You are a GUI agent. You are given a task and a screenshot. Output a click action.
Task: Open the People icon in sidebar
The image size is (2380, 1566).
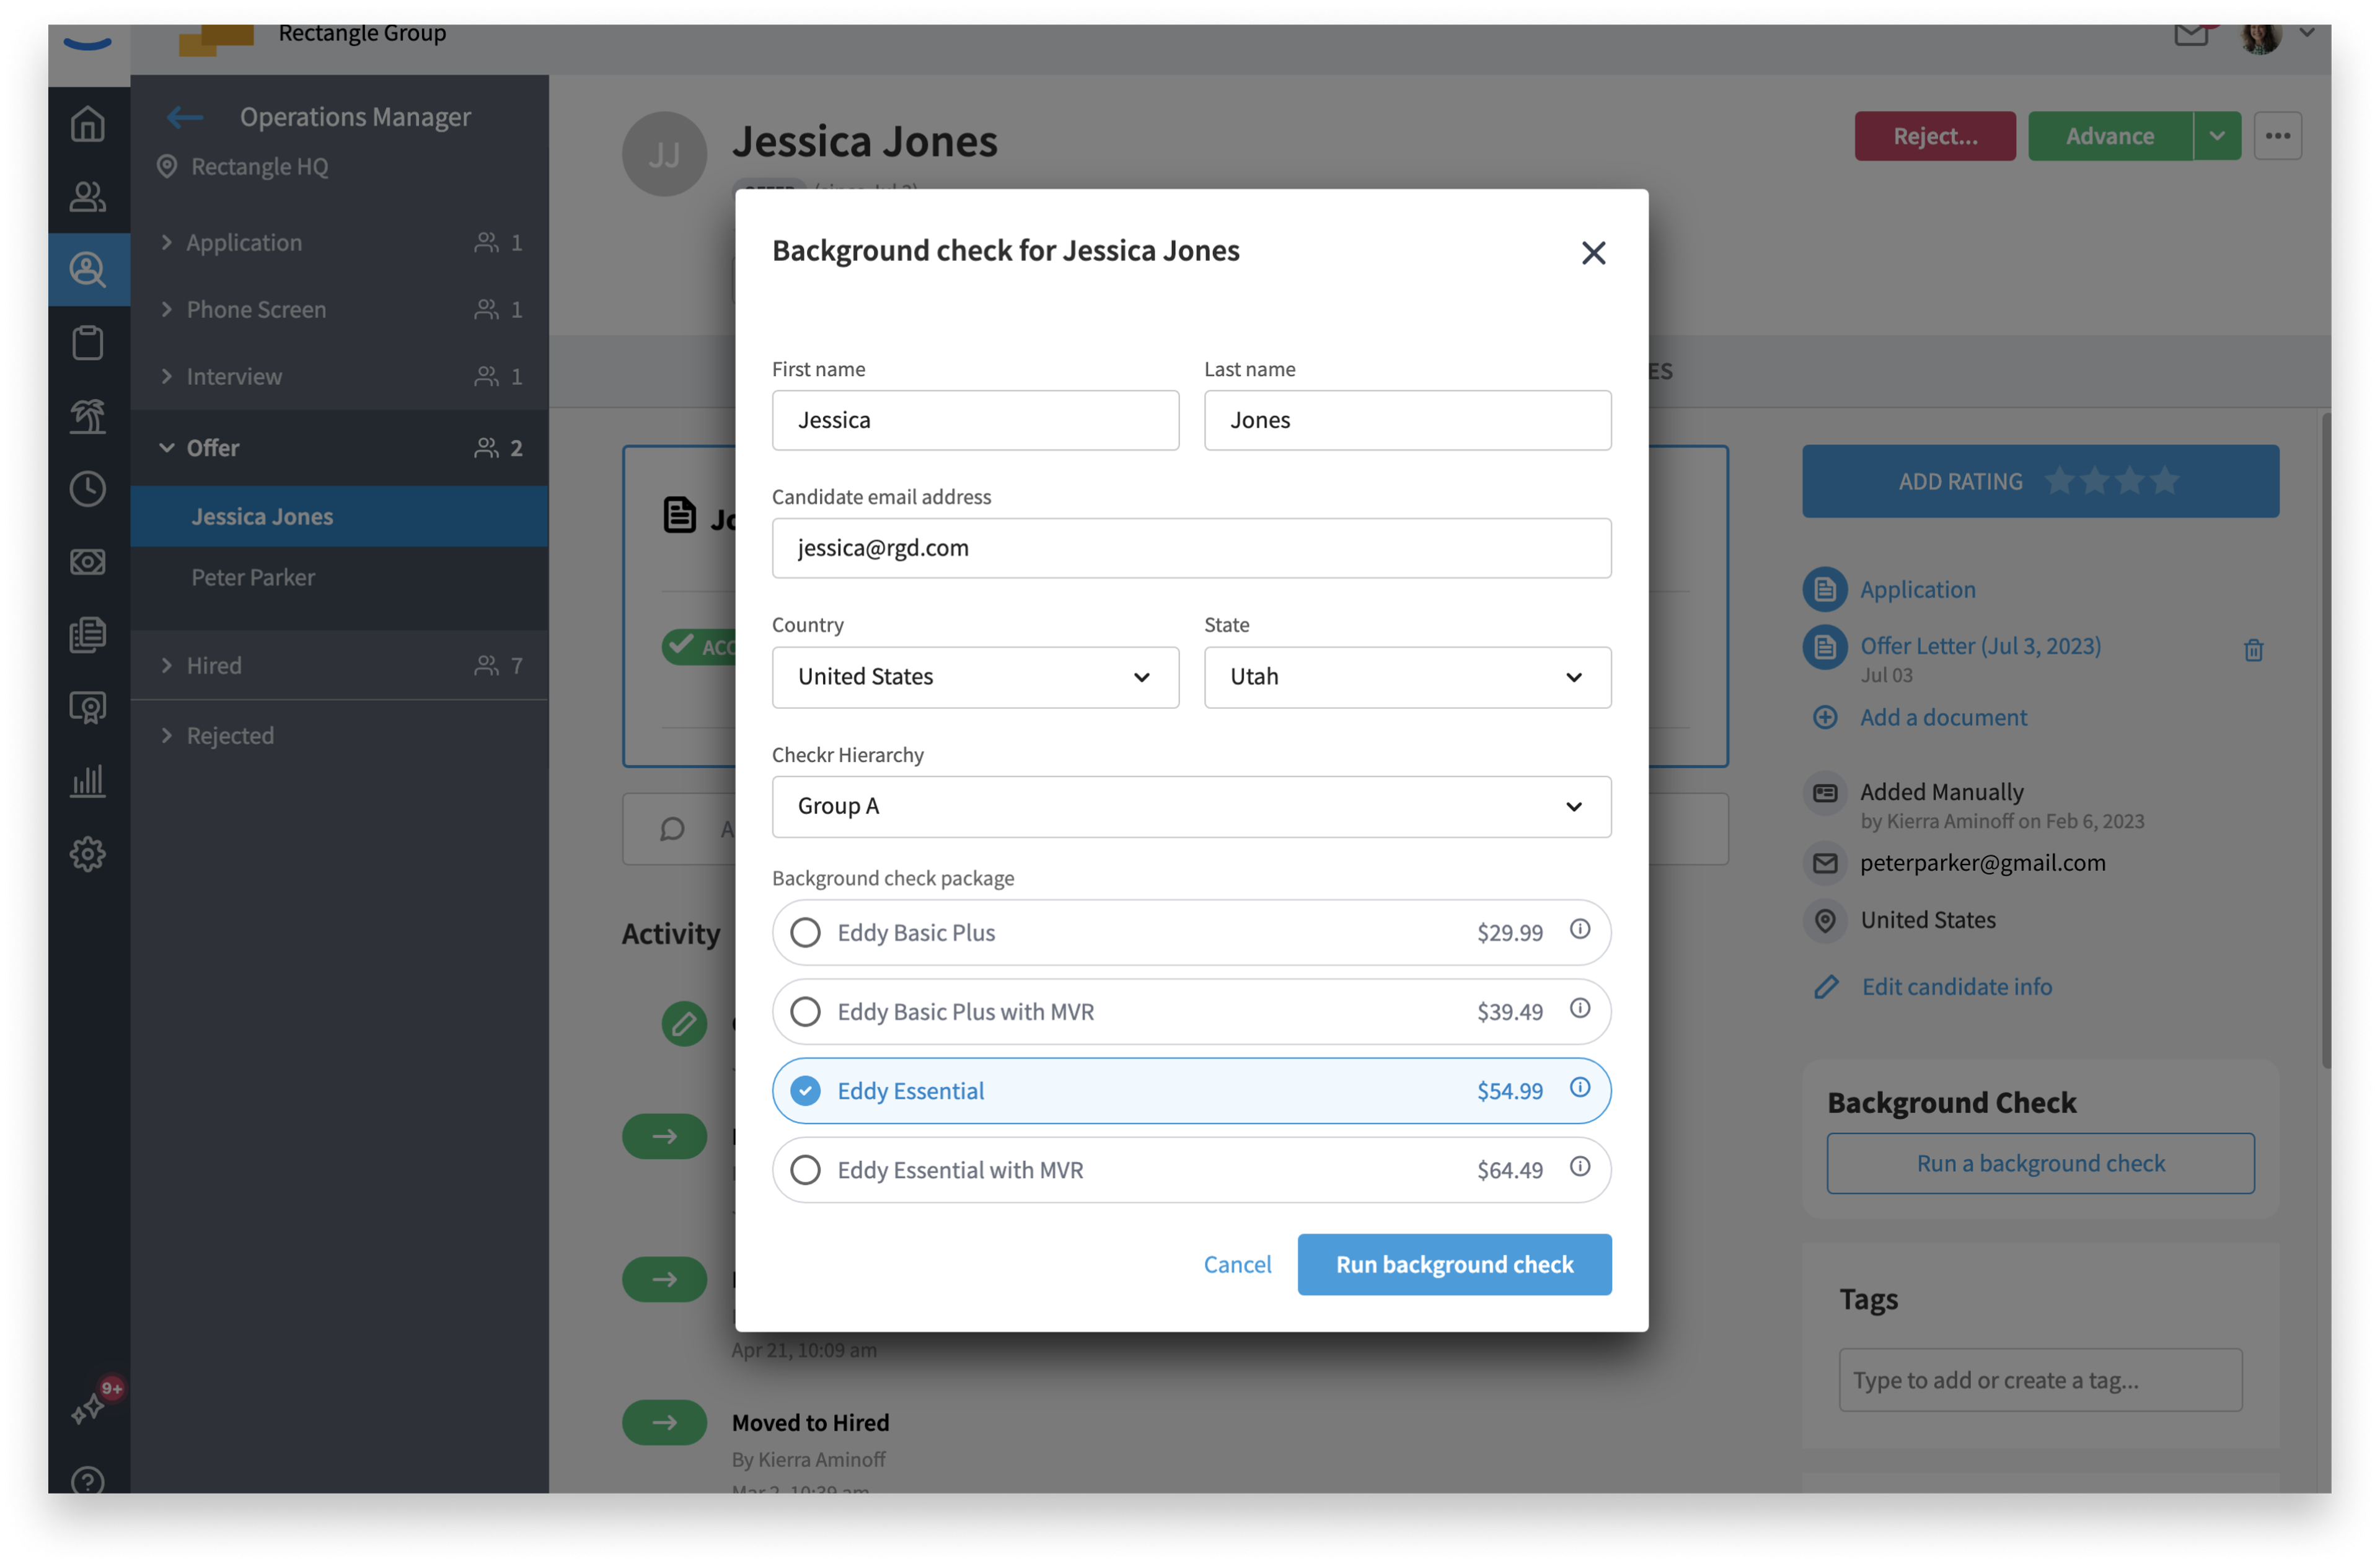tap(88, 197)
